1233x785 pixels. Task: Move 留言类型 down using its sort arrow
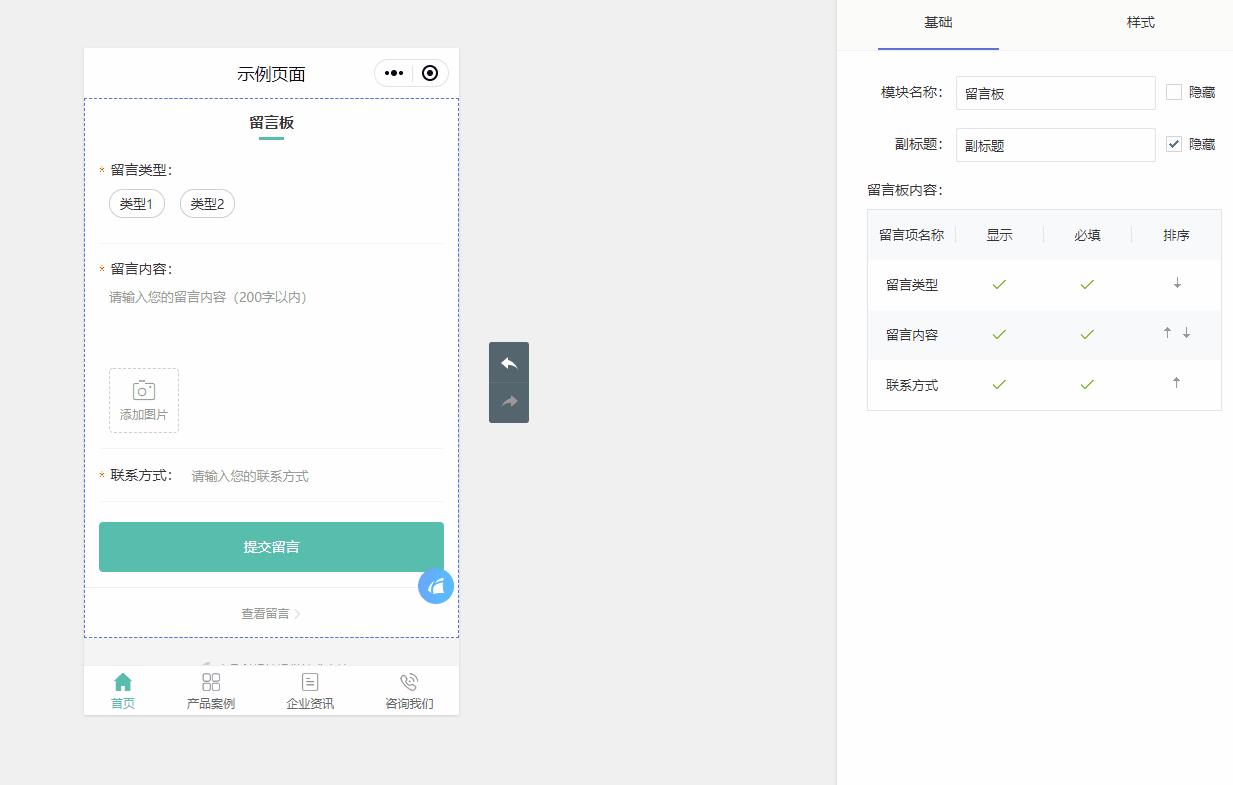click(1177, 284)
